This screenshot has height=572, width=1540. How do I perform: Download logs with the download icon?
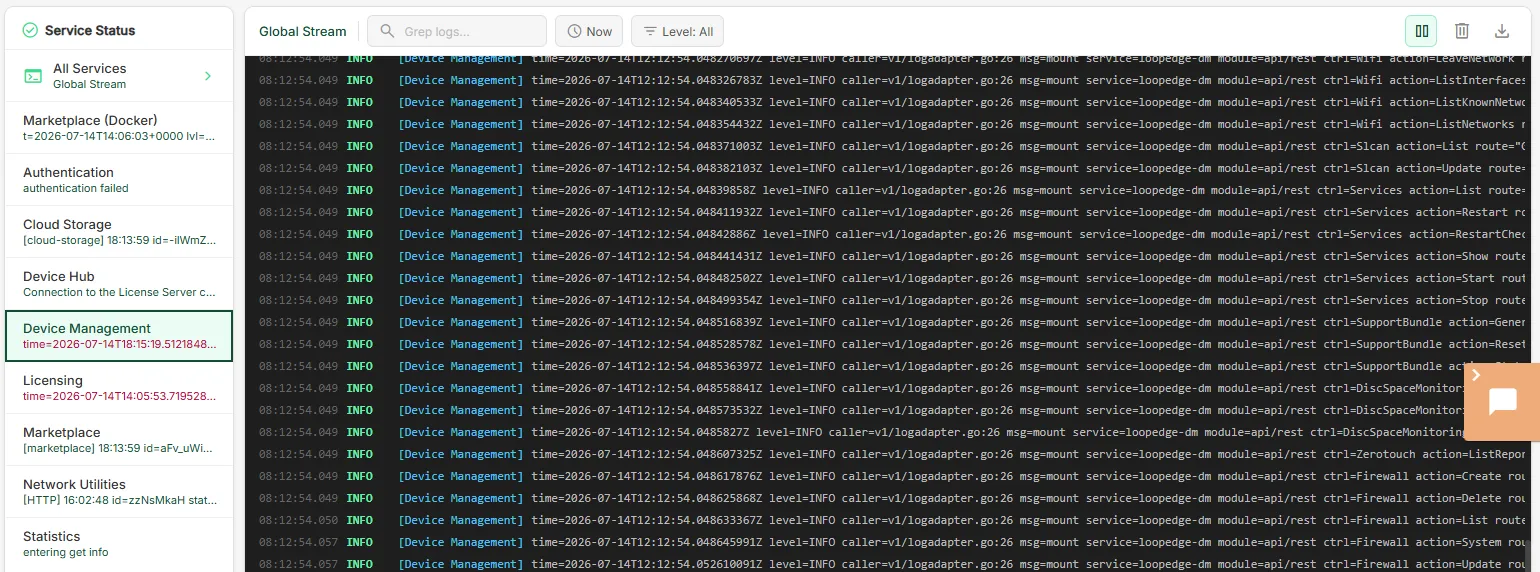click(x=1502, y=31)
